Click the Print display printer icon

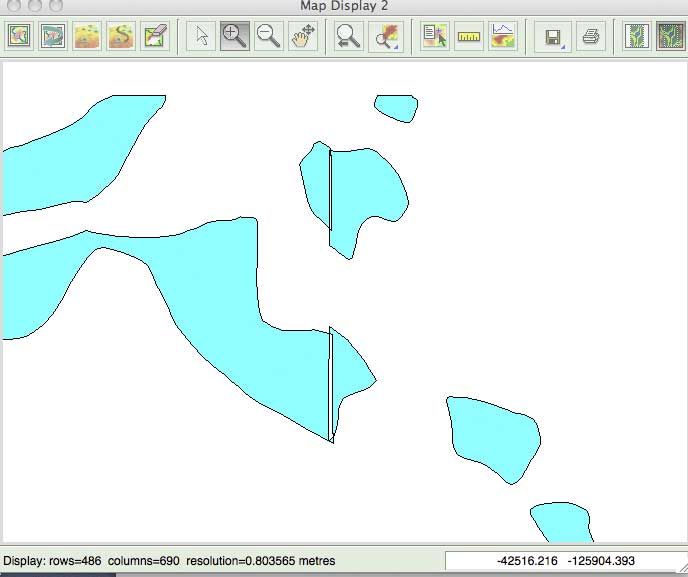point(591,36)
